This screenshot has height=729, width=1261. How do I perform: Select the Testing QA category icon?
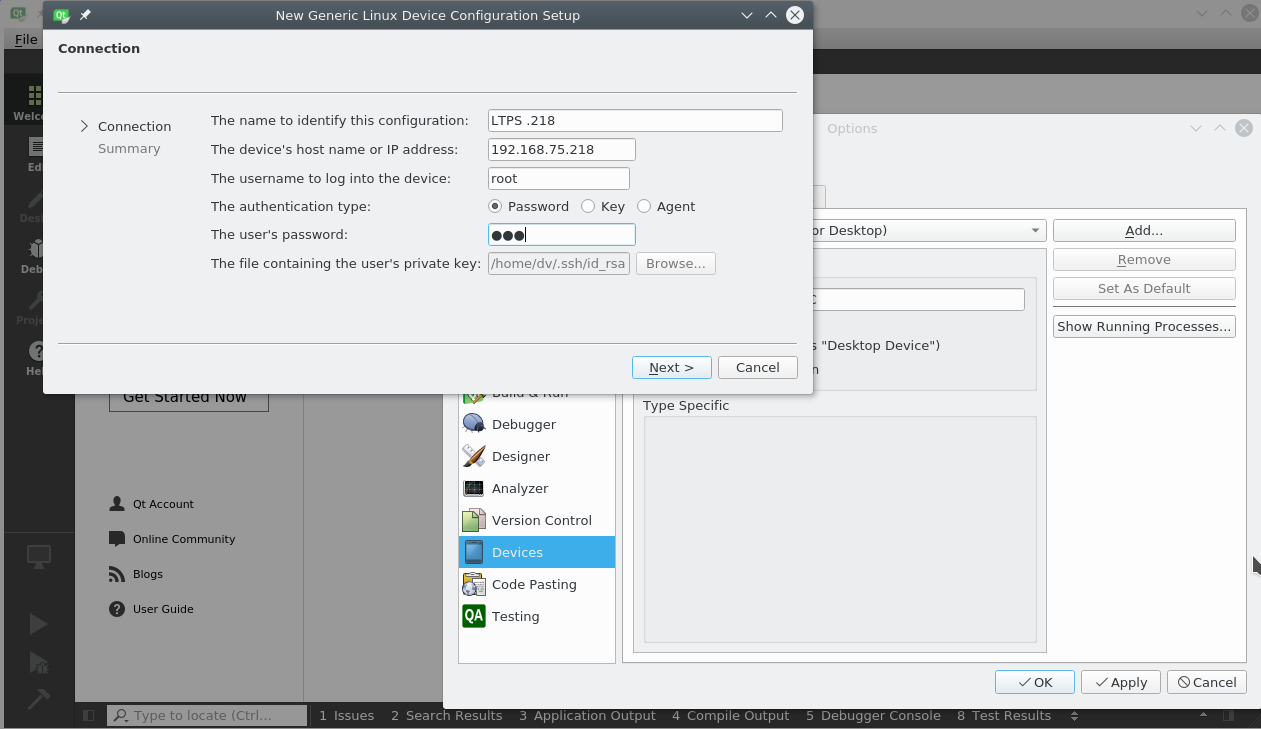tap(474, 616)
